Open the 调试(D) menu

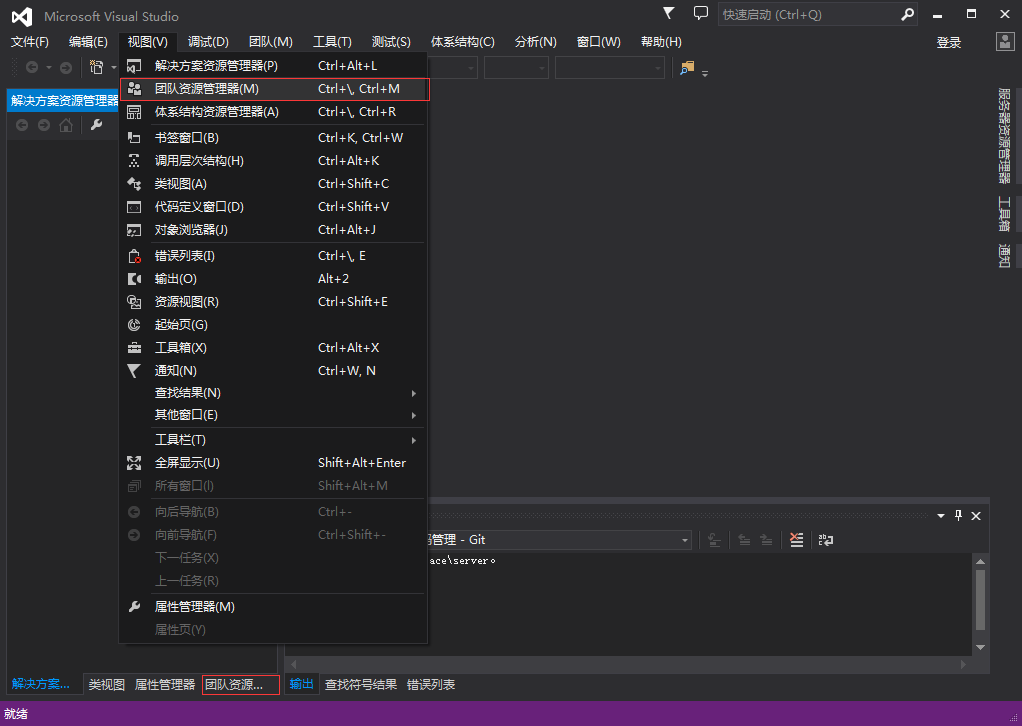(x=208, y=42)
